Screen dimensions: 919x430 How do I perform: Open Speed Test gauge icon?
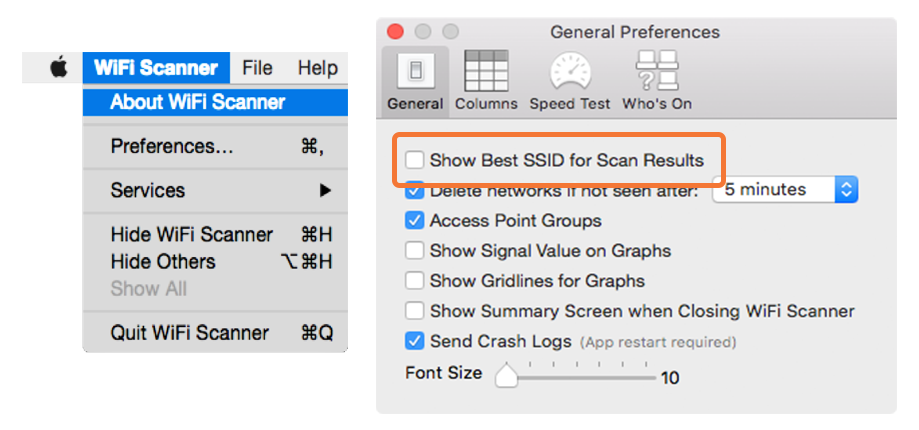(x=570, y=71)
